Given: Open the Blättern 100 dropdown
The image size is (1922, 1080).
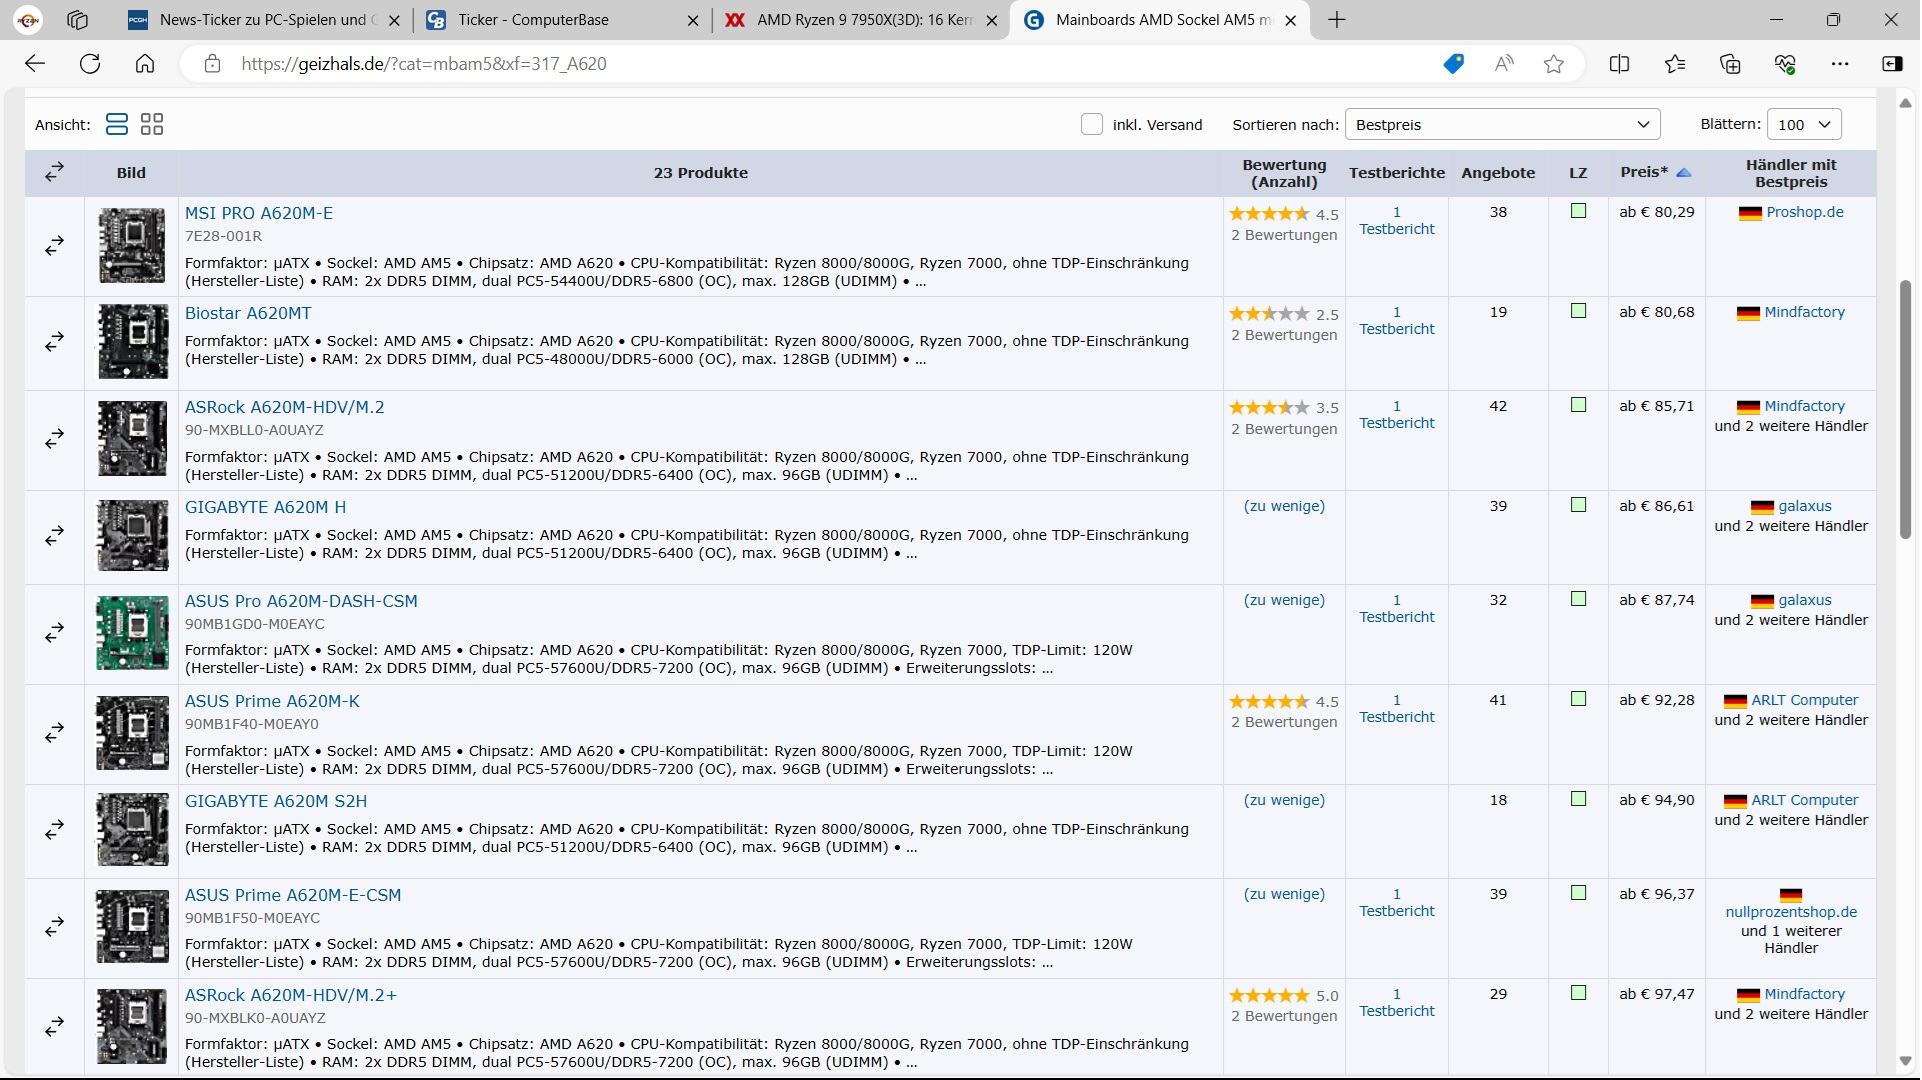Looking at the screenshot, I should point(1803,124).
